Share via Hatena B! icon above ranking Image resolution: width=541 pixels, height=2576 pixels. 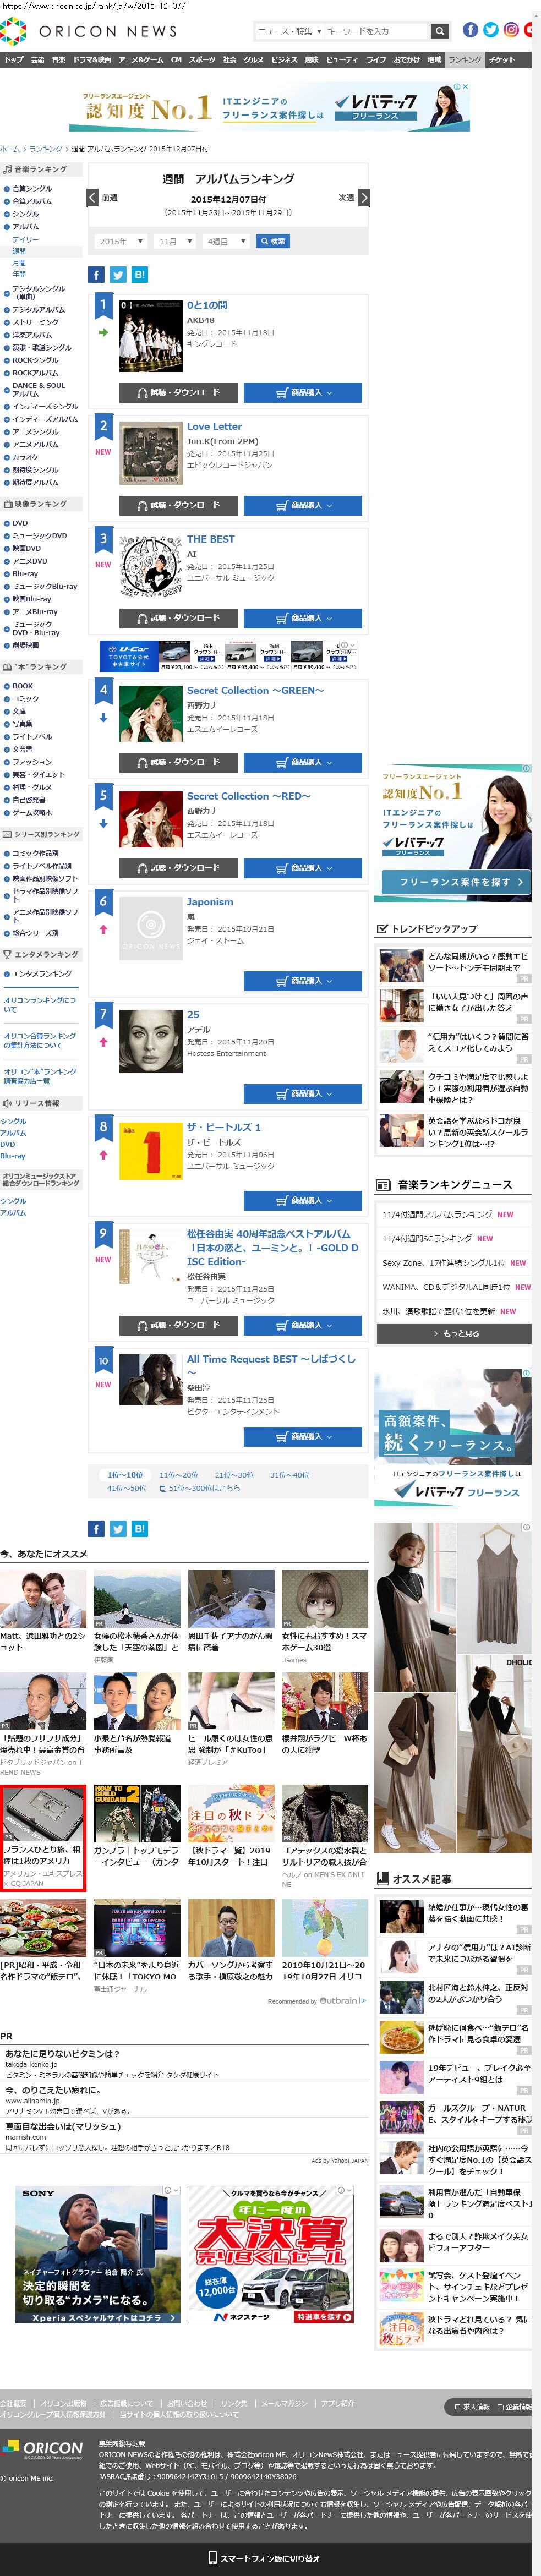(x=139, y=274)
